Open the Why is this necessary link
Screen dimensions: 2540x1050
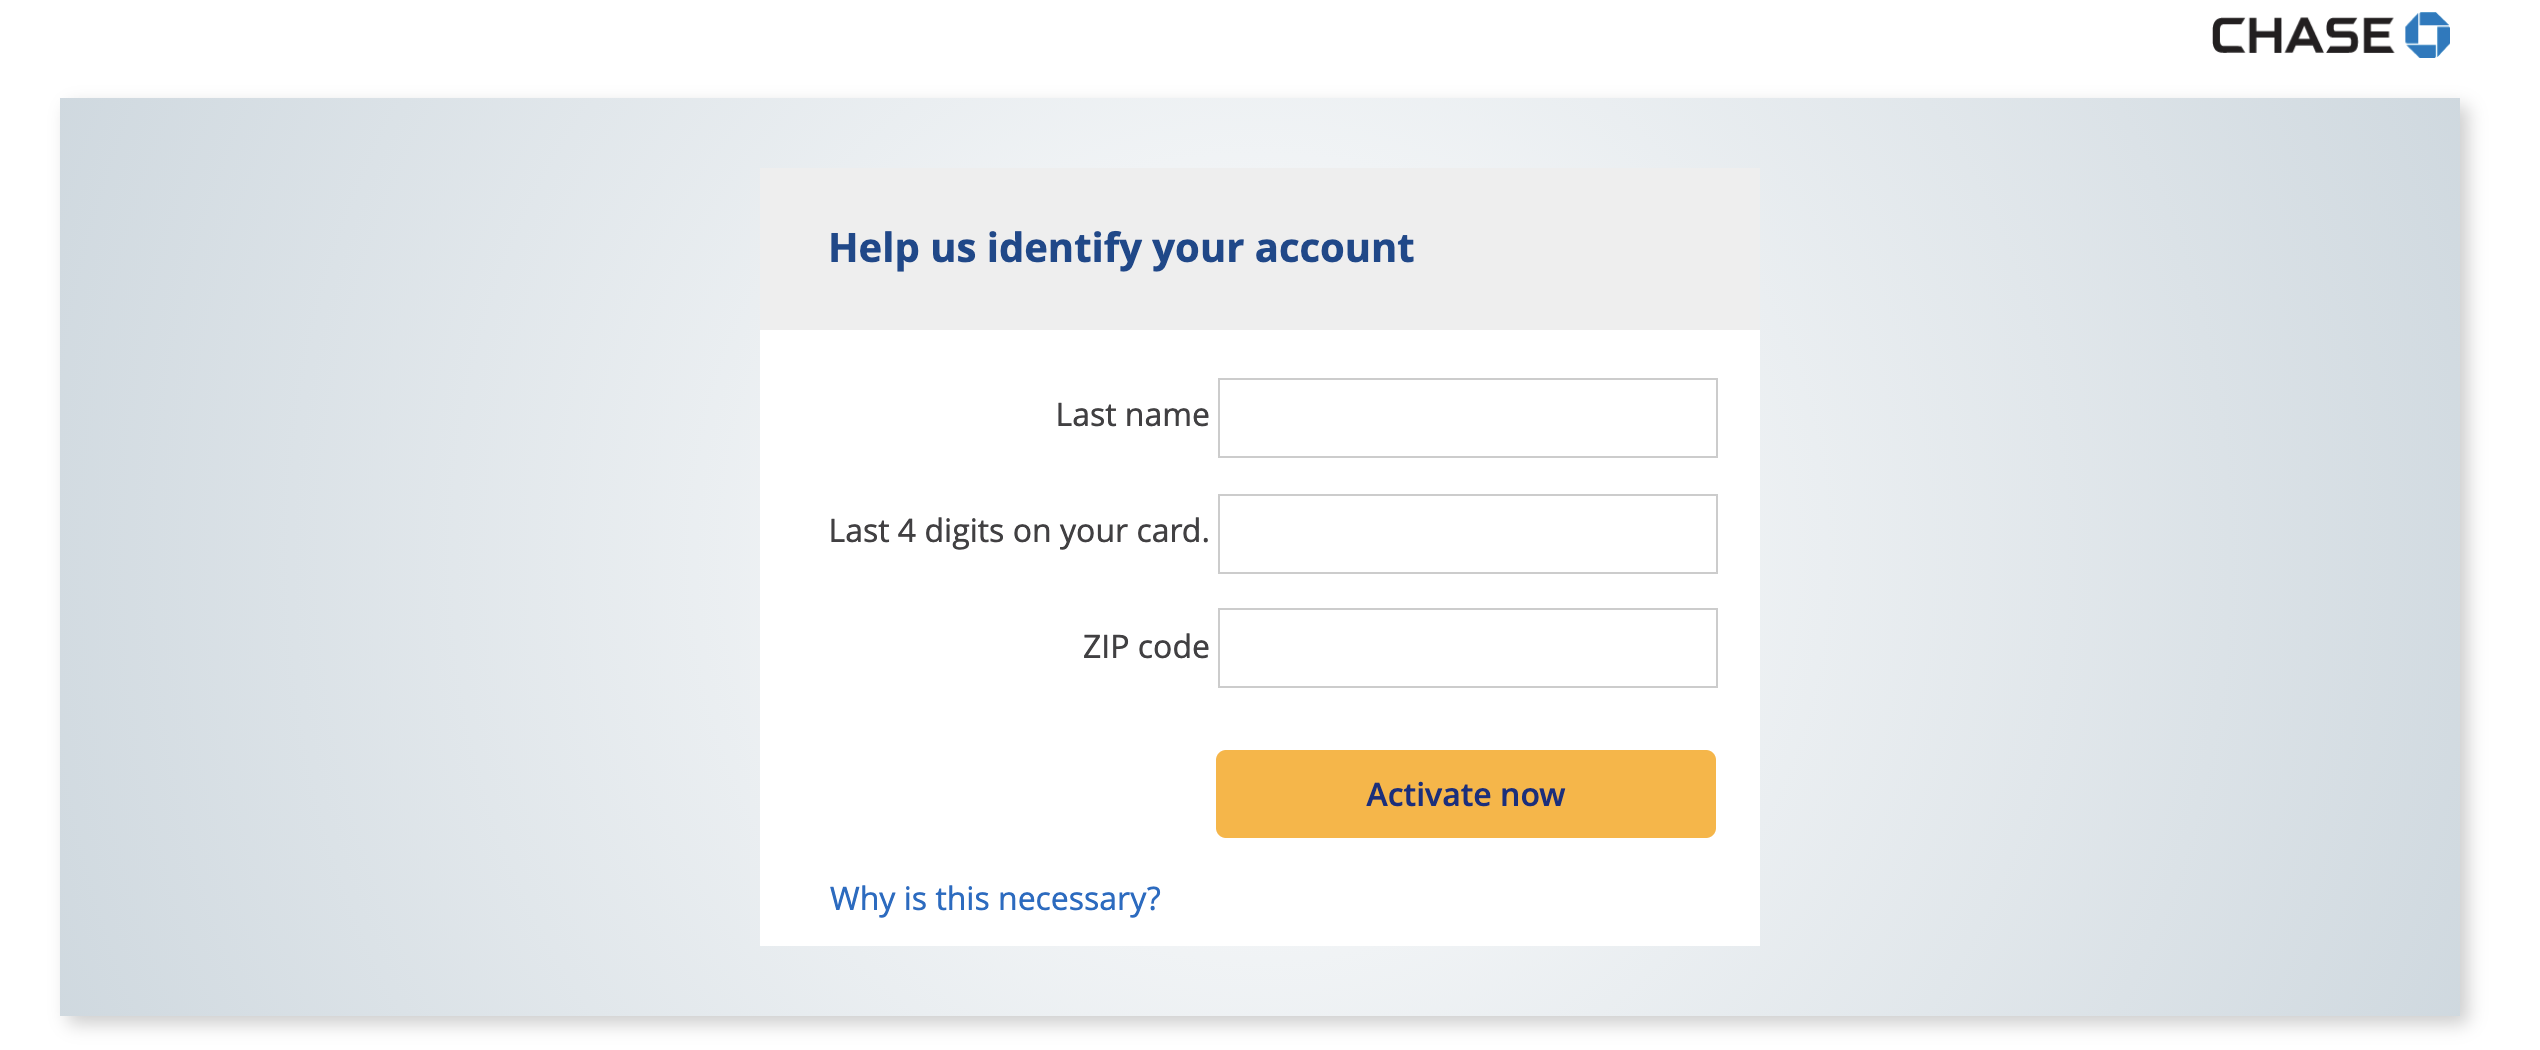coord(995,898)
